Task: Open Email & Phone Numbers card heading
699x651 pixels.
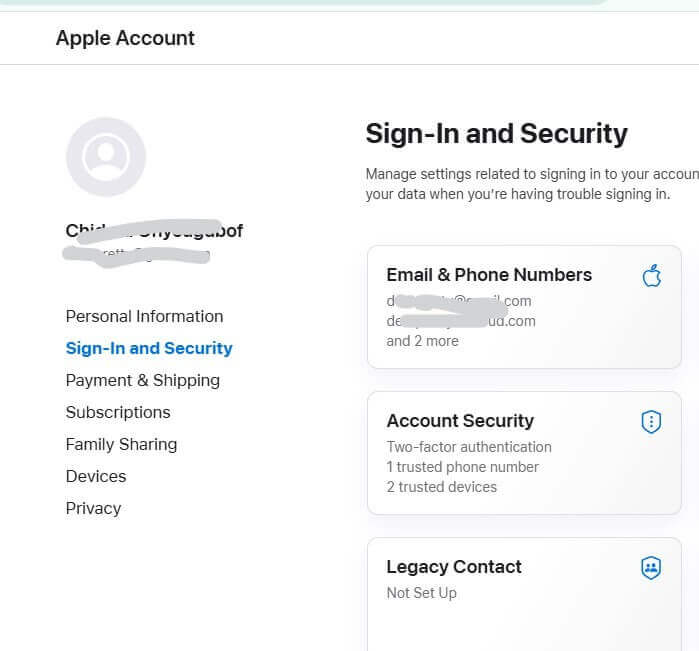Action: point(489,274)
